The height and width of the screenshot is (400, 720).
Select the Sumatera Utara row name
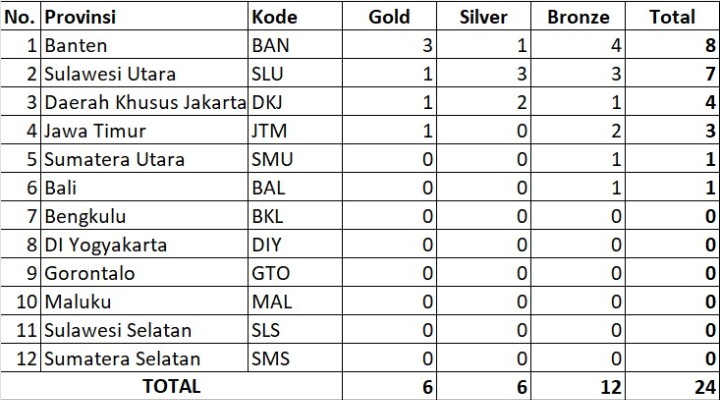point(144,159)
